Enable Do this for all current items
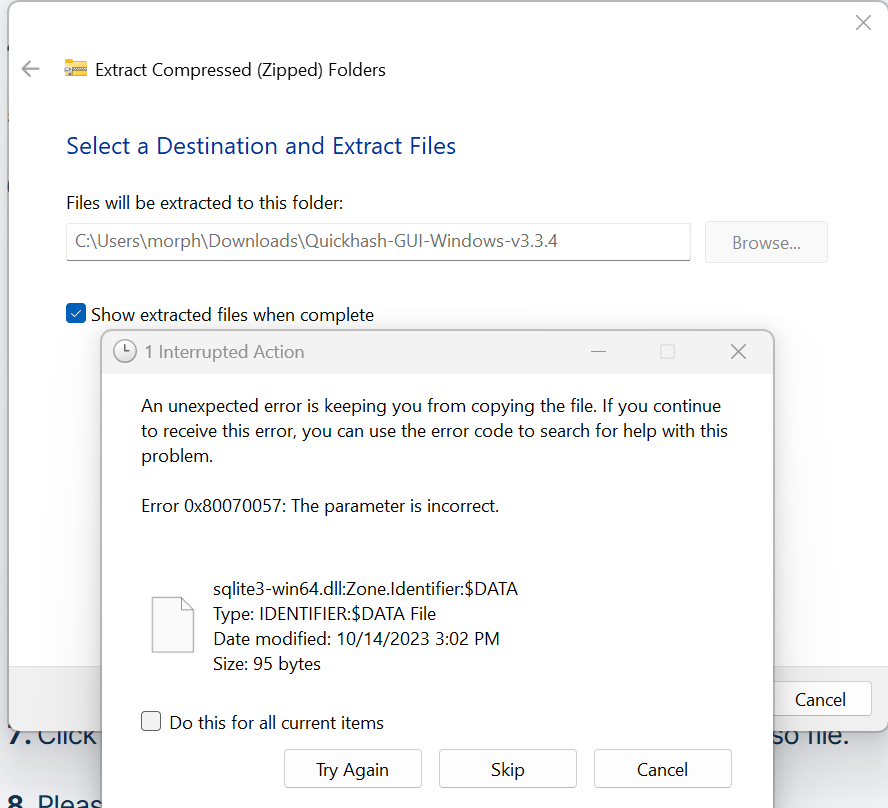888x808 pixels. pyautogui.click(x=151, y=721)
